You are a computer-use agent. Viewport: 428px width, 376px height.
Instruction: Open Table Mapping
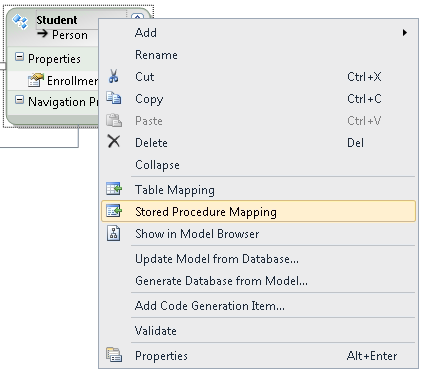tap(258, 189)
